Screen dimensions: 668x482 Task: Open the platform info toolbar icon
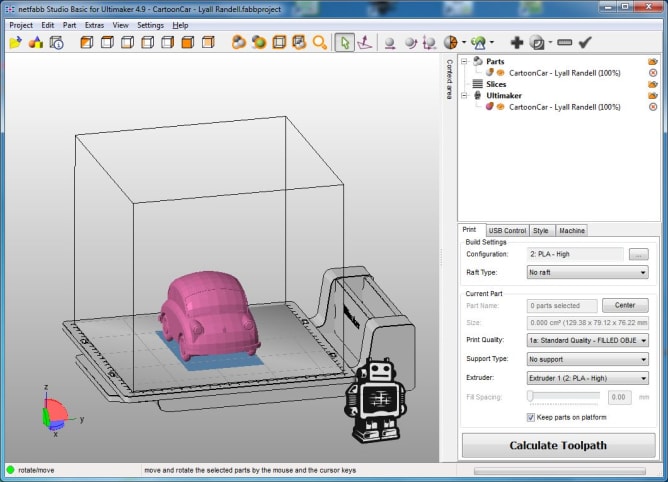(x=56, y=42)
